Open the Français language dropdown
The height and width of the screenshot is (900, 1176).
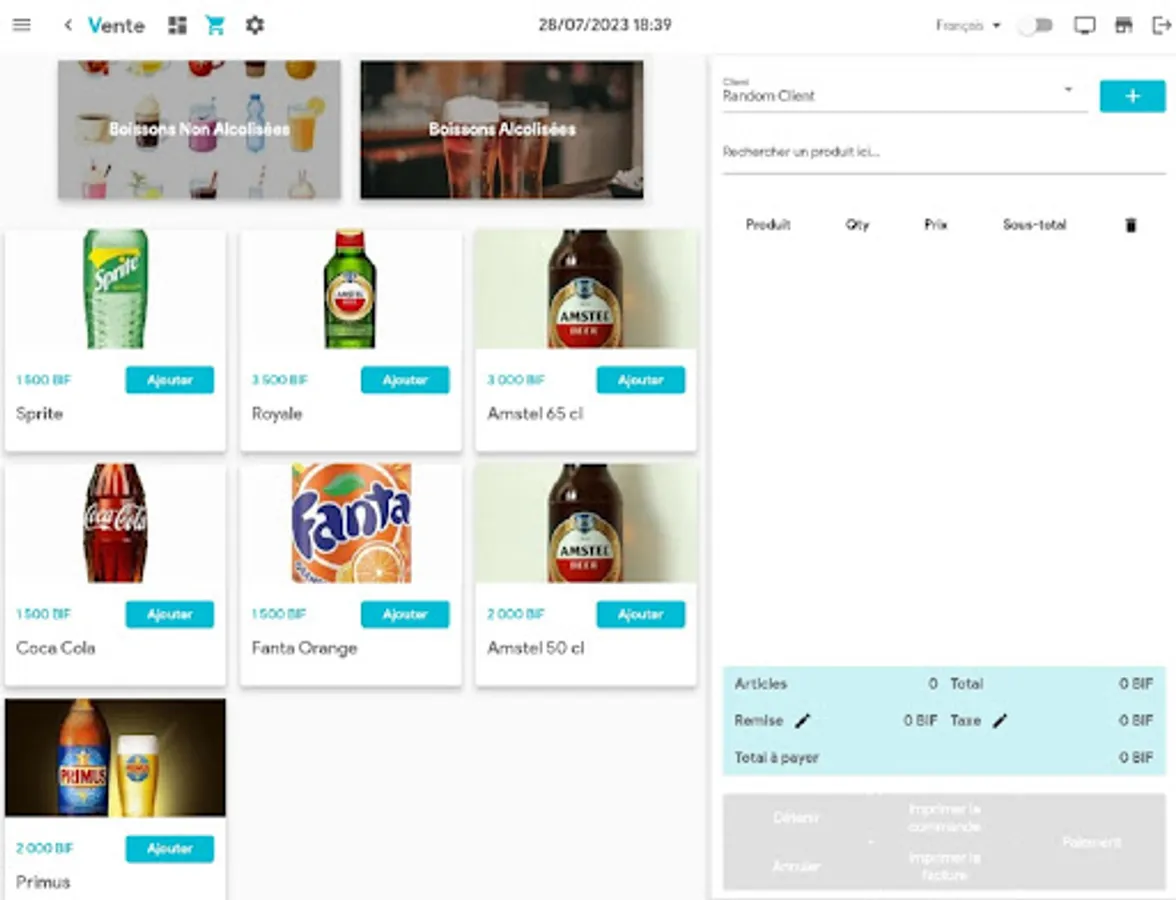tap(968, 26)
